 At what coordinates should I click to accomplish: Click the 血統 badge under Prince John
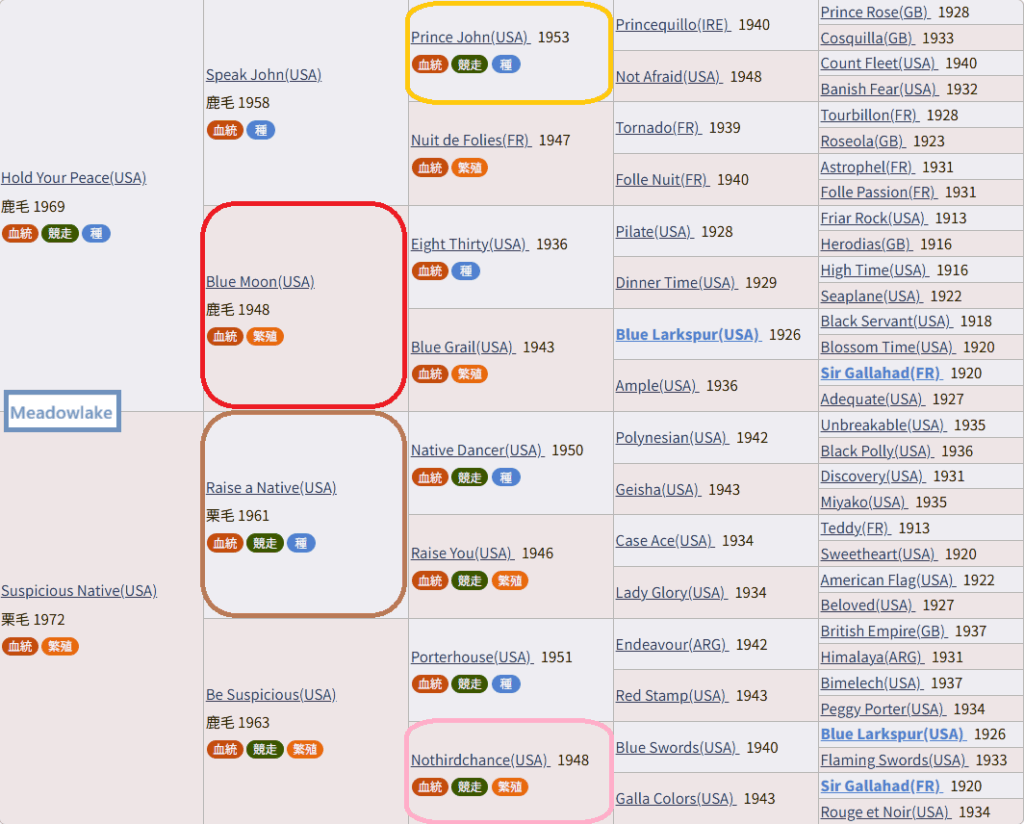tap(430, 64)
